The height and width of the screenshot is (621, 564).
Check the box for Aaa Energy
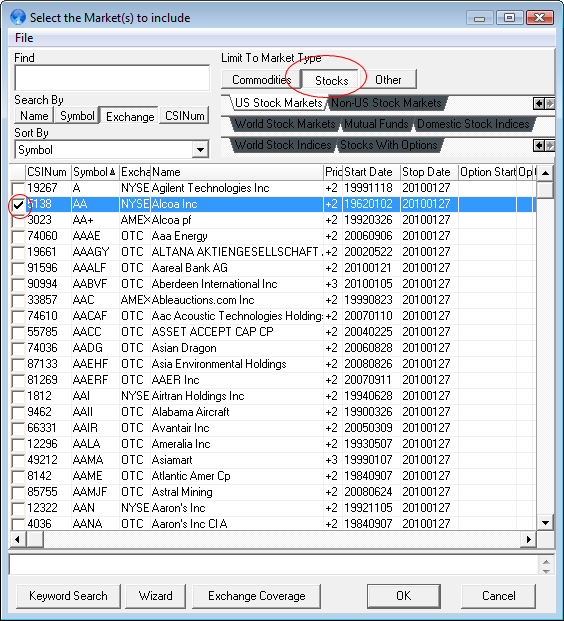pyautogui.click(x=18, y=236)
